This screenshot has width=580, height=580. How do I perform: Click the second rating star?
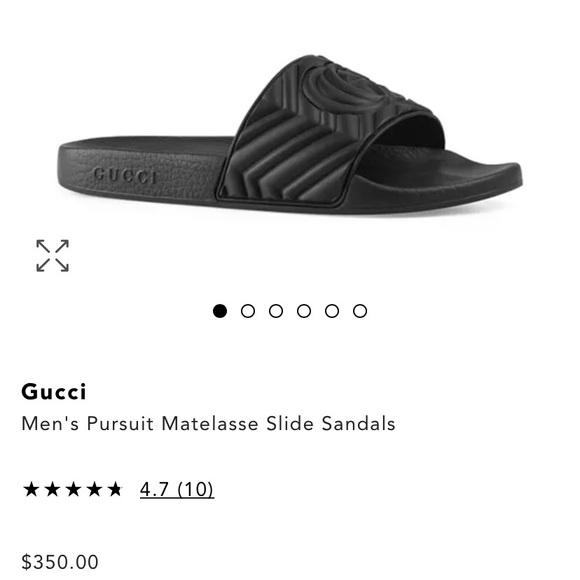(52, 489)
